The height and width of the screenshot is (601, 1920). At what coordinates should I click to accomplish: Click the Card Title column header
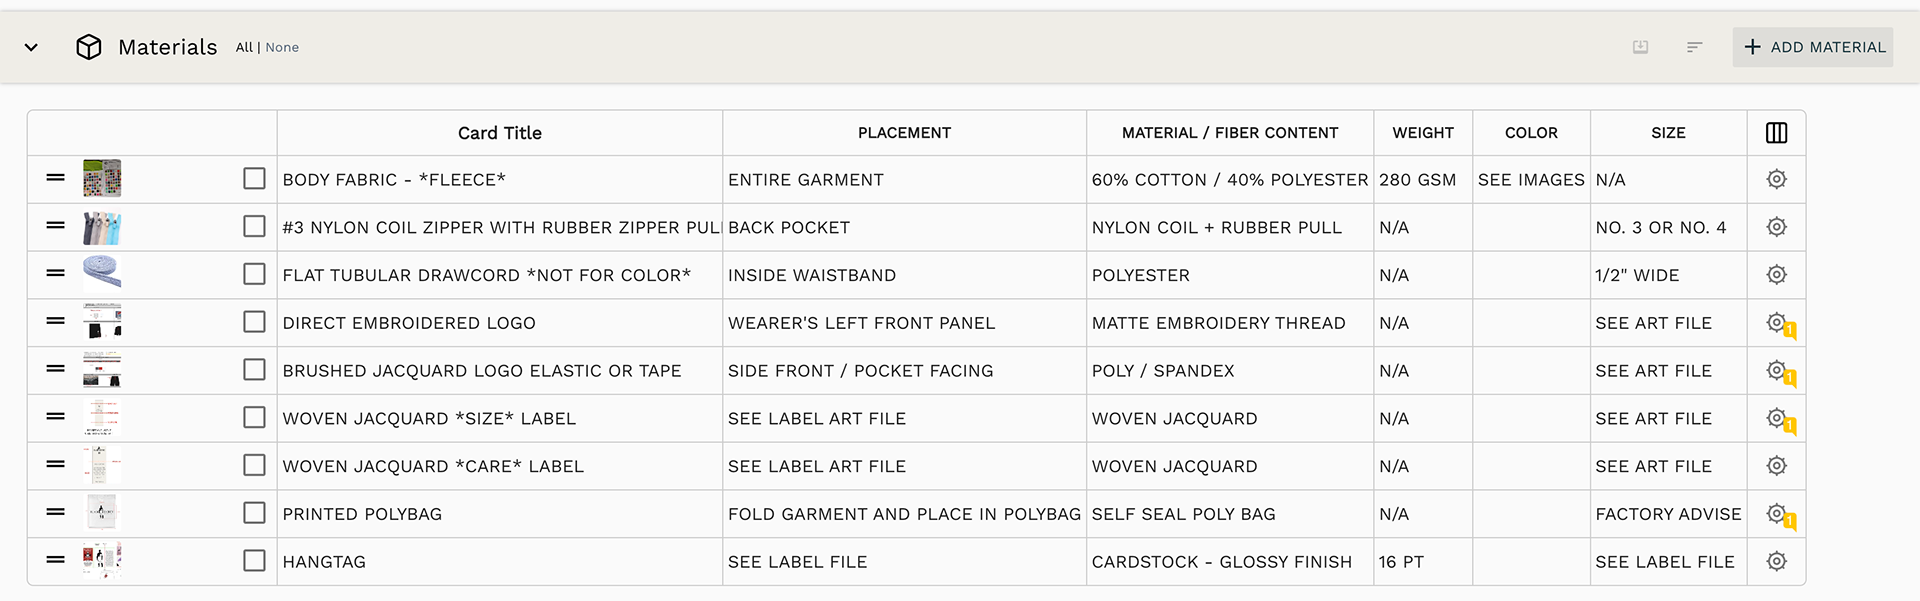499,133
